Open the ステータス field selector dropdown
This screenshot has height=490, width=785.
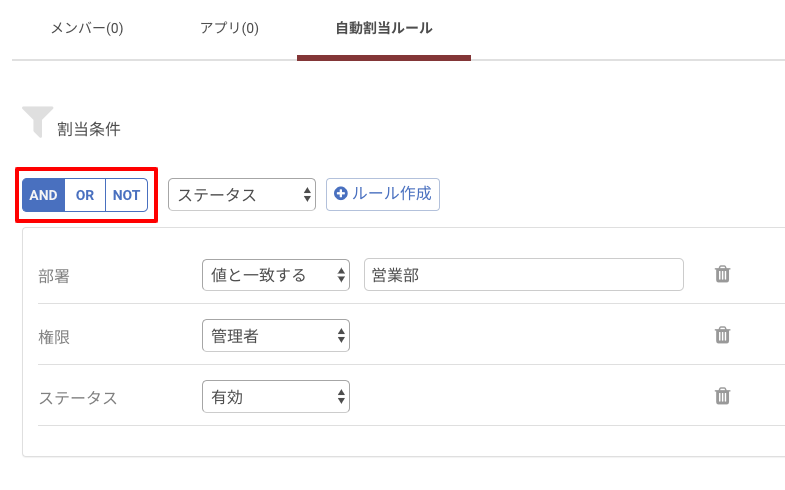tap(242, 195)
